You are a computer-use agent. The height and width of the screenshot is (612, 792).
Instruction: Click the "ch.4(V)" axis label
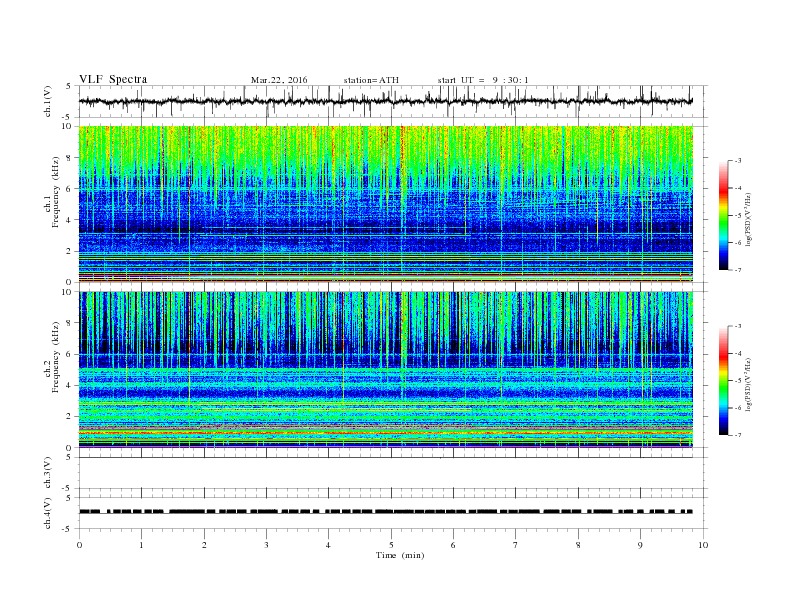pos(48,513)
